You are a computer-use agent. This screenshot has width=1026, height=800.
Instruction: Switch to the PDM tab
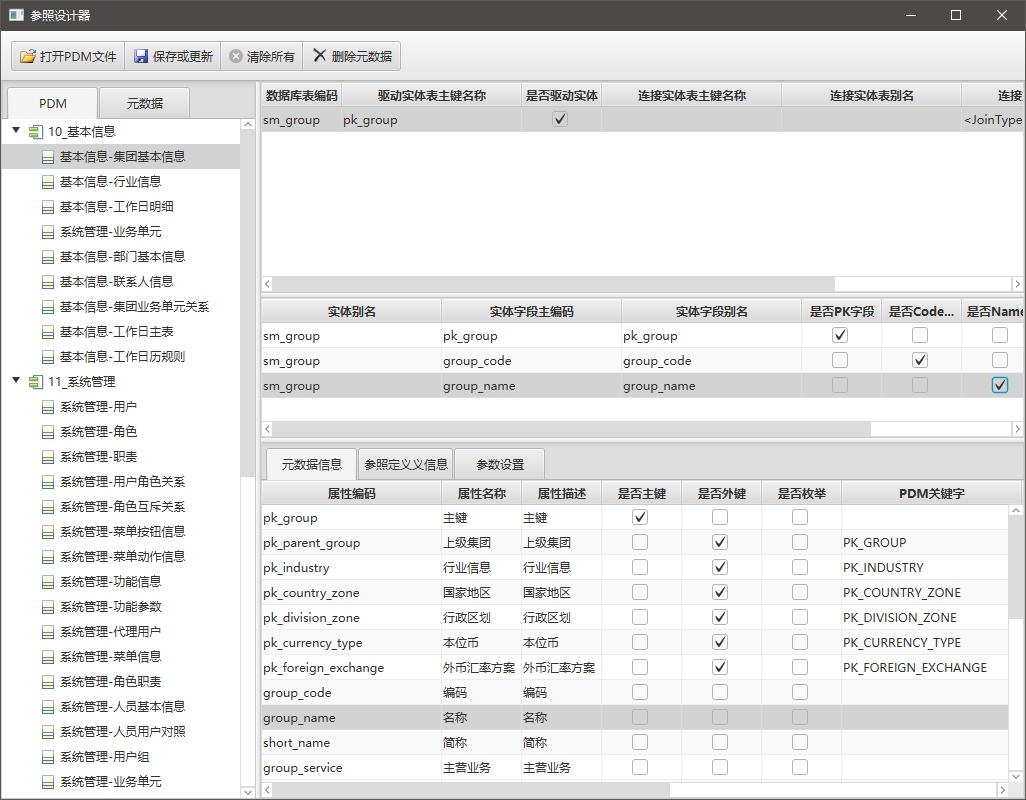tap(52, 103)
